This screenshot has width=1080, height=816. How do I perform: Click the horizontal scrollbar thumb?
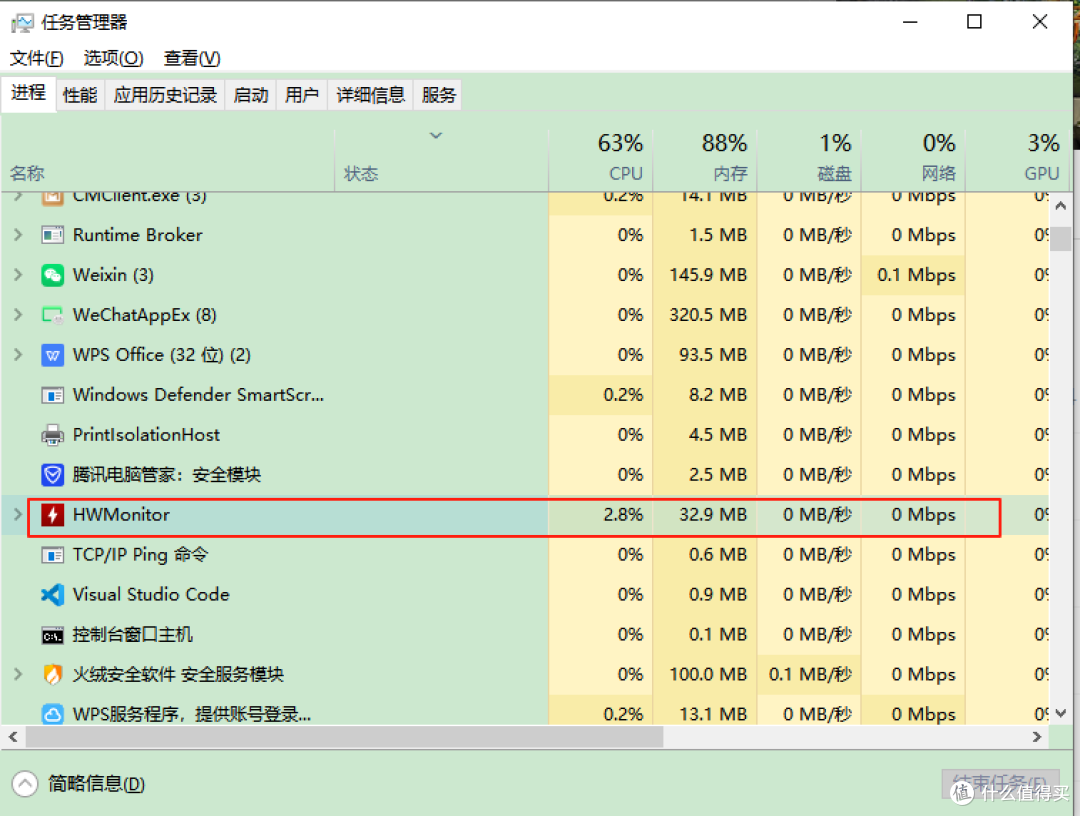pos(344,737)
